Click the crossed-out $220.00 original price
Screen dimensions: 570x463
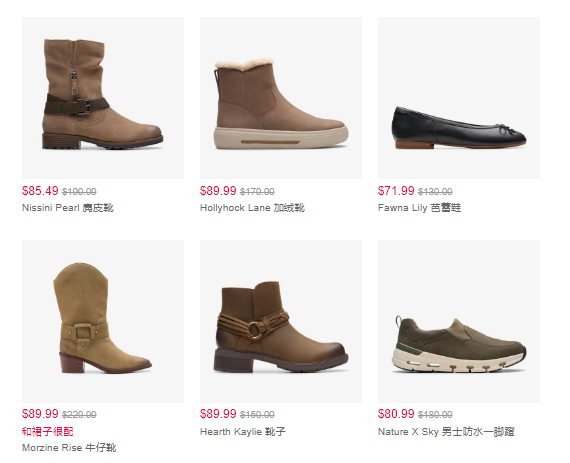pyautogui.click(x=79, y=415)
